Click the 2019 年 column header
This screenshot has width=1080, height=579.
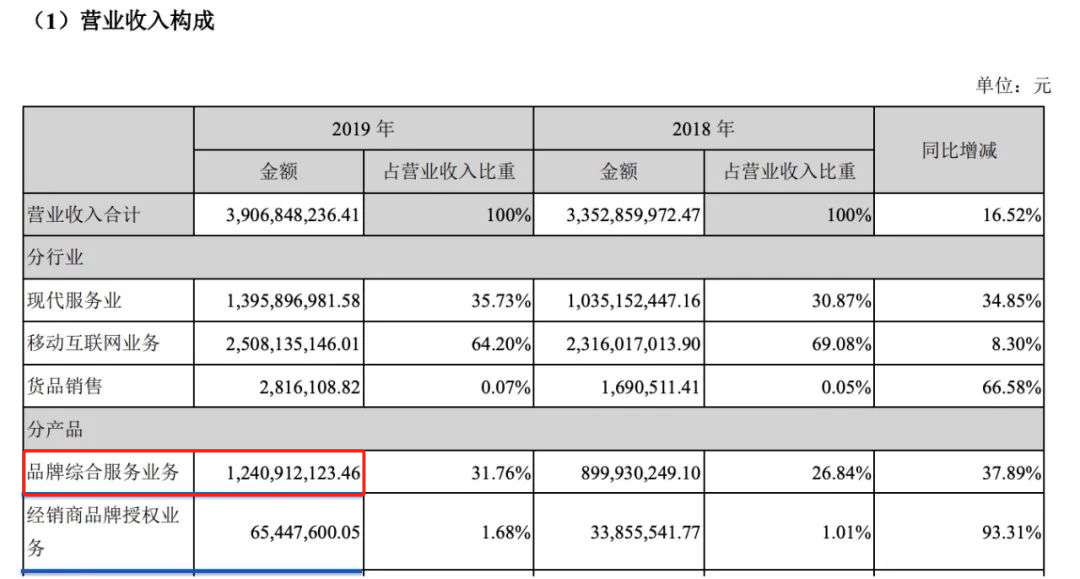coord(363,129)
